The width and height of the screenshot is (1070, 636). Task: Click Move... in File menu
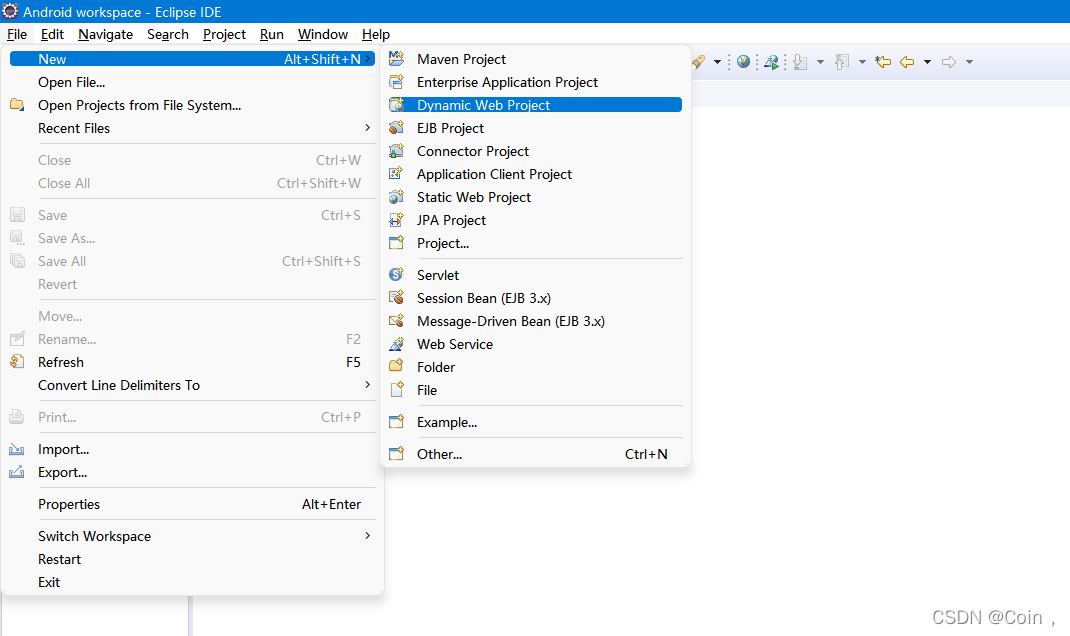coord(192,317)
